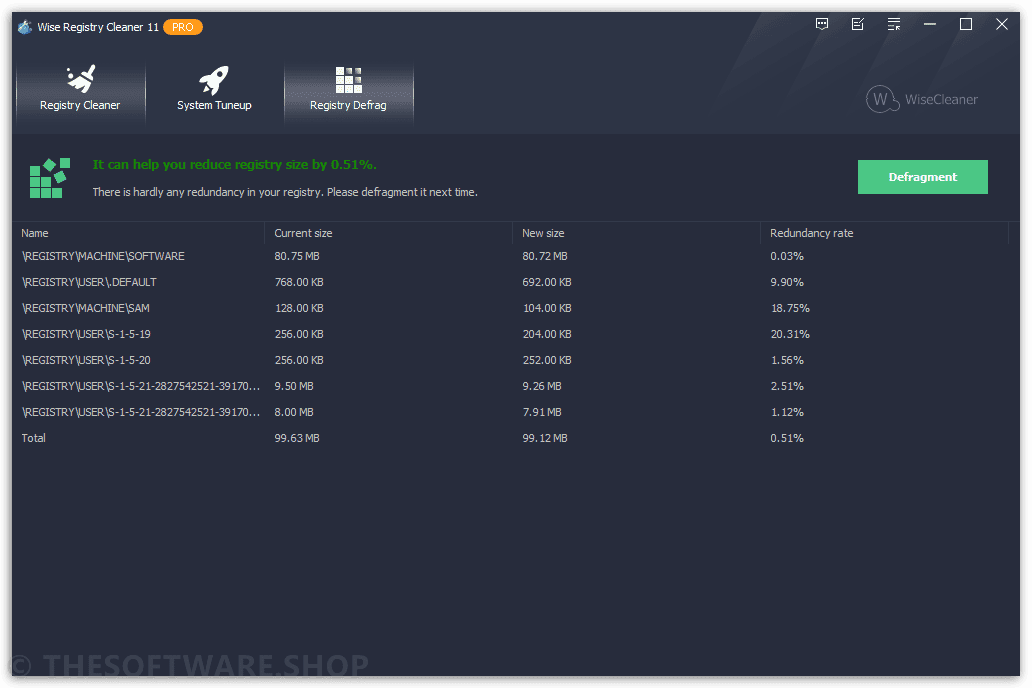Click the 1.56% redundancy rate value
The image size is (1032, 688).
point(787,360)
